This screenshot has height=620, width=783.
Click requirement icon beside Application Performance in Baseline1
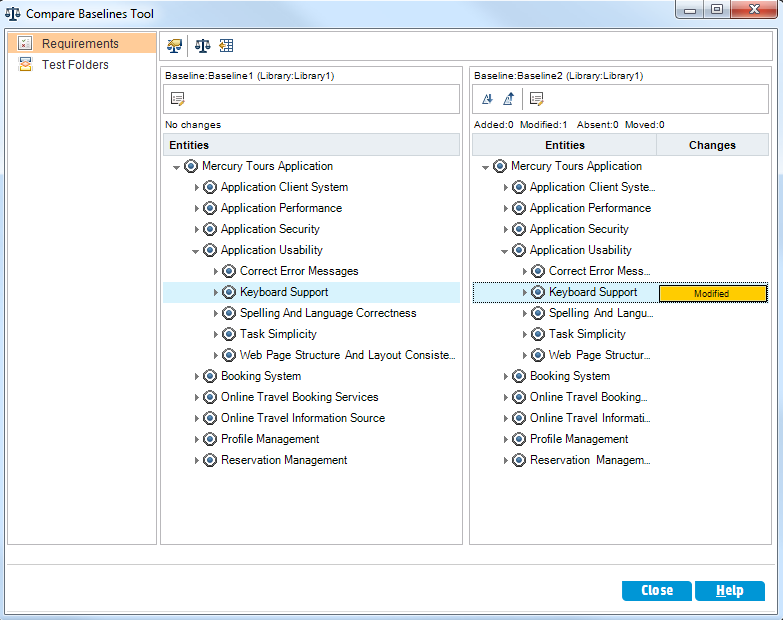(x=210, y=208)
